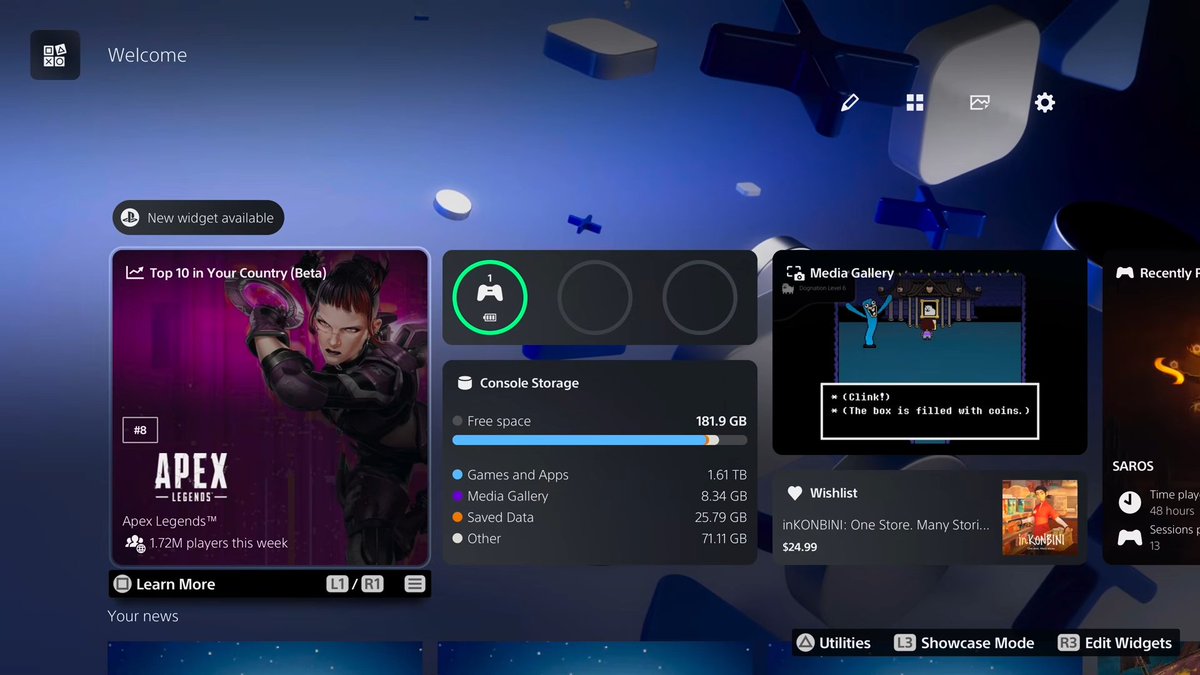Click the pencil edit icon
The image size is (1200, 675).
[850, 103]
